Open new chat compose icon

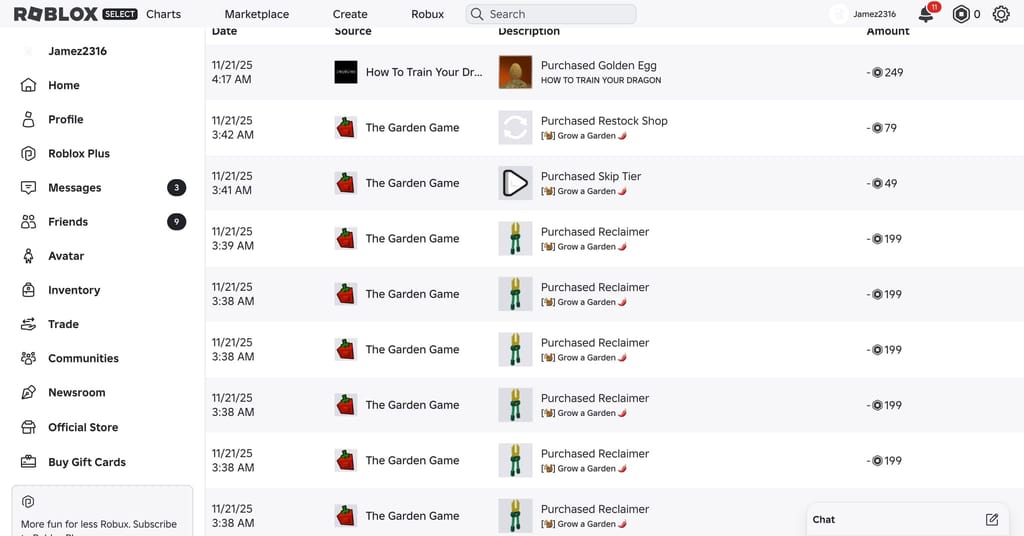click(991, 520)
